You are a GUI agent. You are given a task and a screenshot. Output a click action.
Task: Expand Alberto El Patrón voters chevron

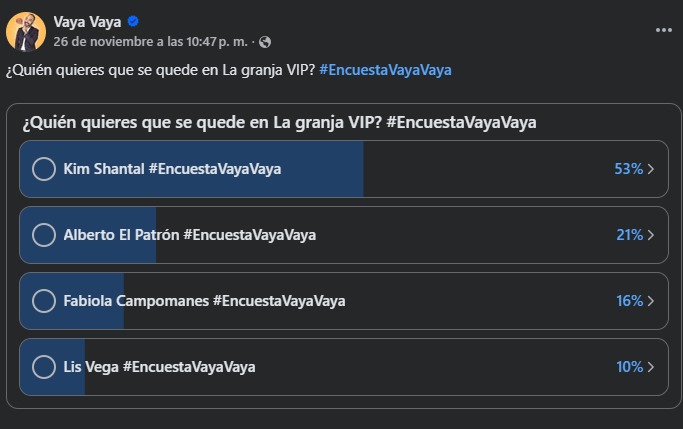[x=651, y=235]
